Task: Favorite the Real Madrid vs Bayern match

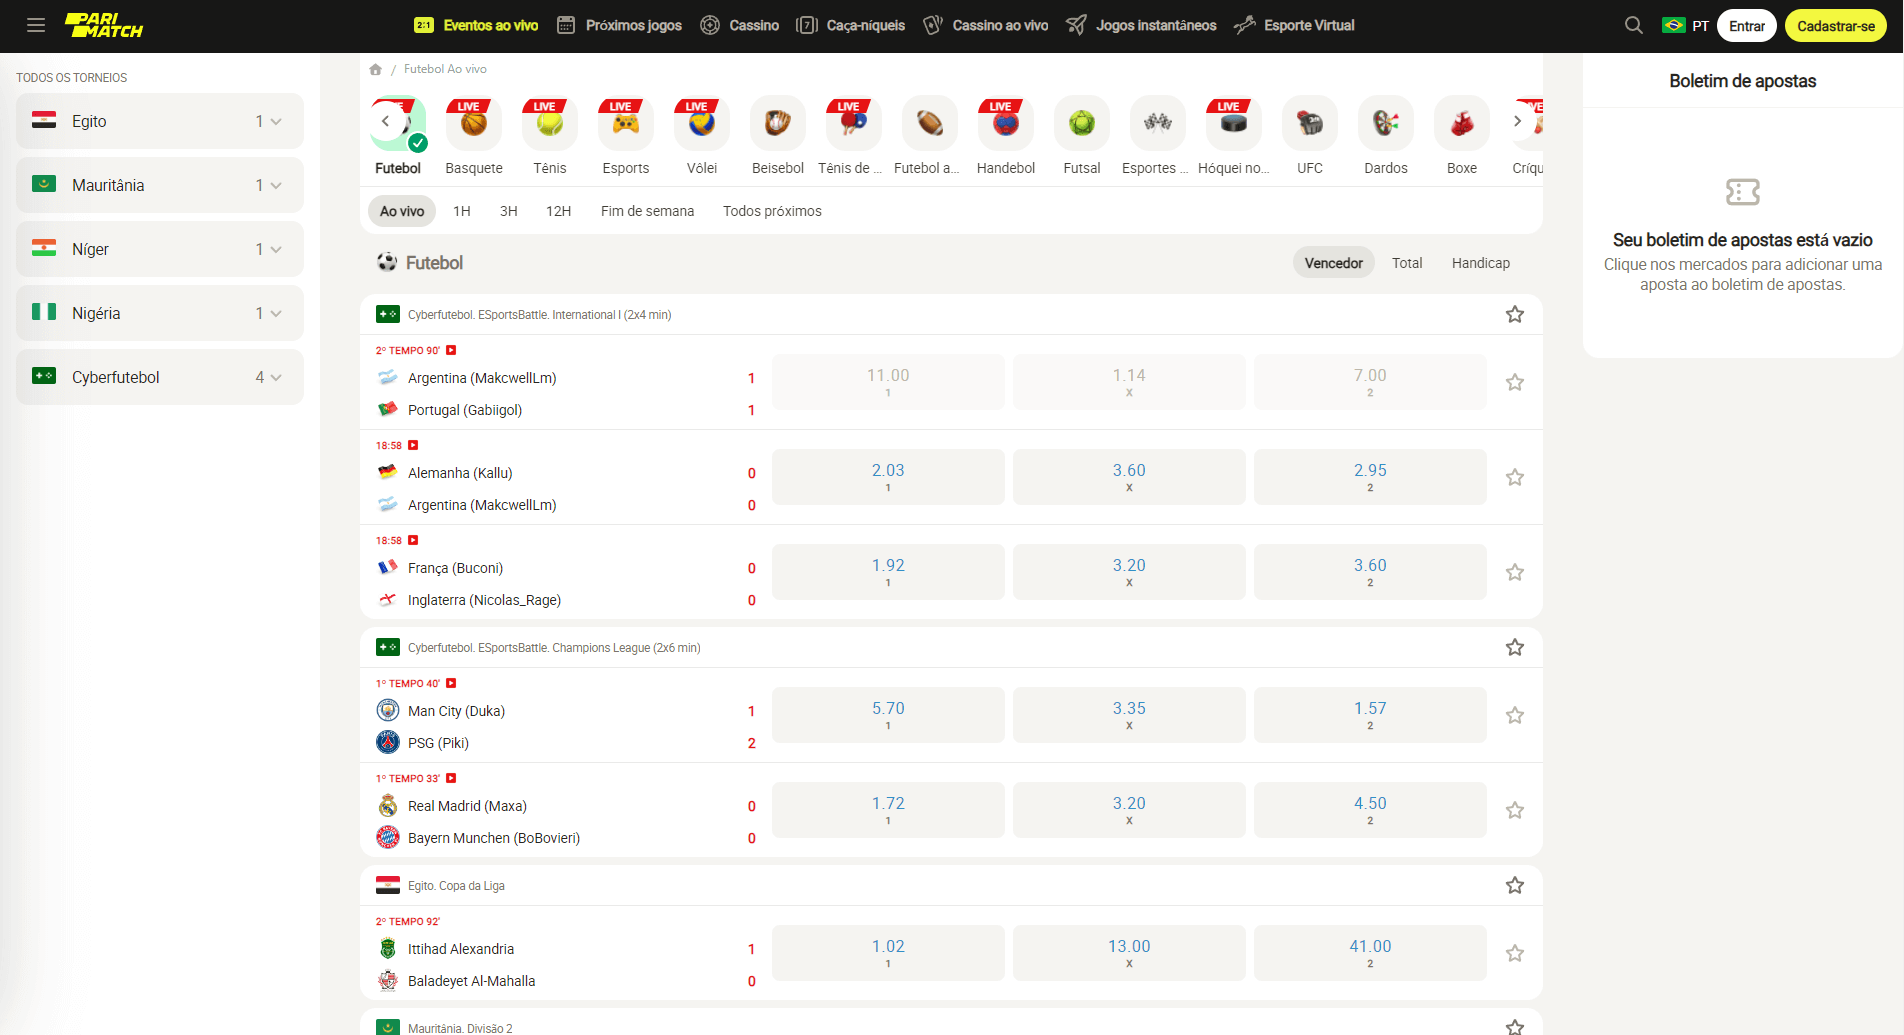Action: [x=1515, y=810]
